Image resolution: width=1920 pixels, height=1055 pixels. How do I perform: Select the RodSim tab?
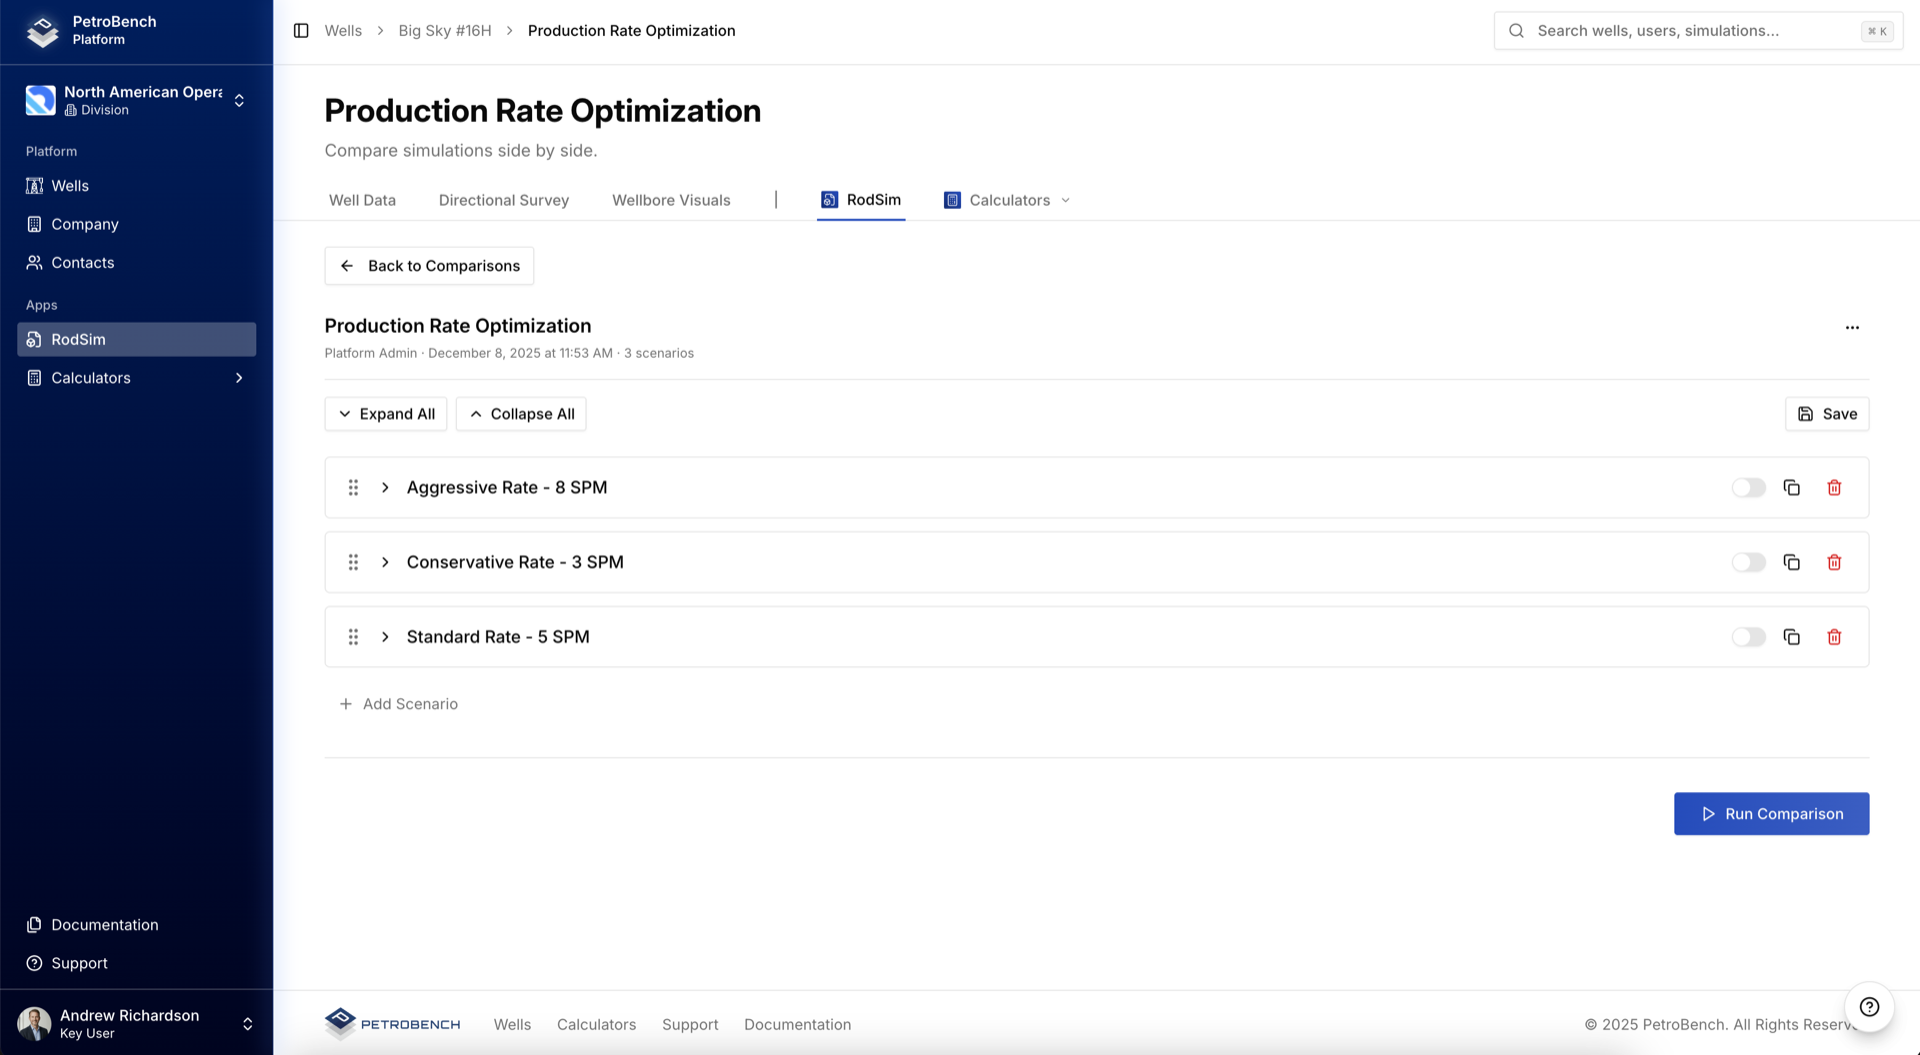[x=861, y=200]
